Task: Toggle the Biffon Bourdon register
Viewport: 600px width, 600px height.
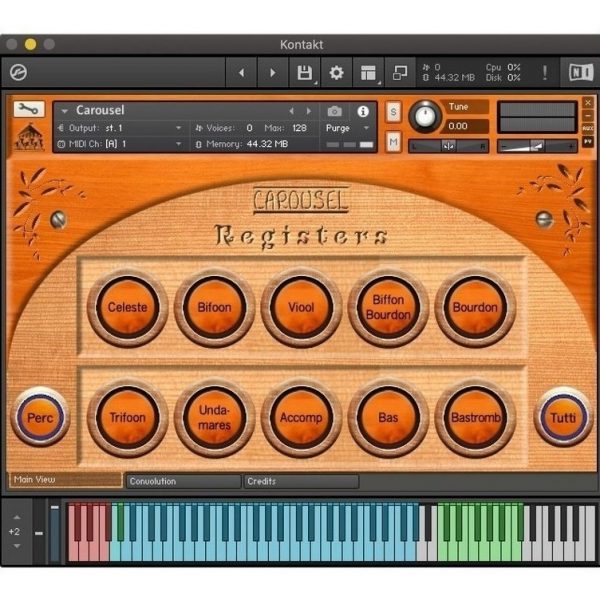Action: point(388,307)
